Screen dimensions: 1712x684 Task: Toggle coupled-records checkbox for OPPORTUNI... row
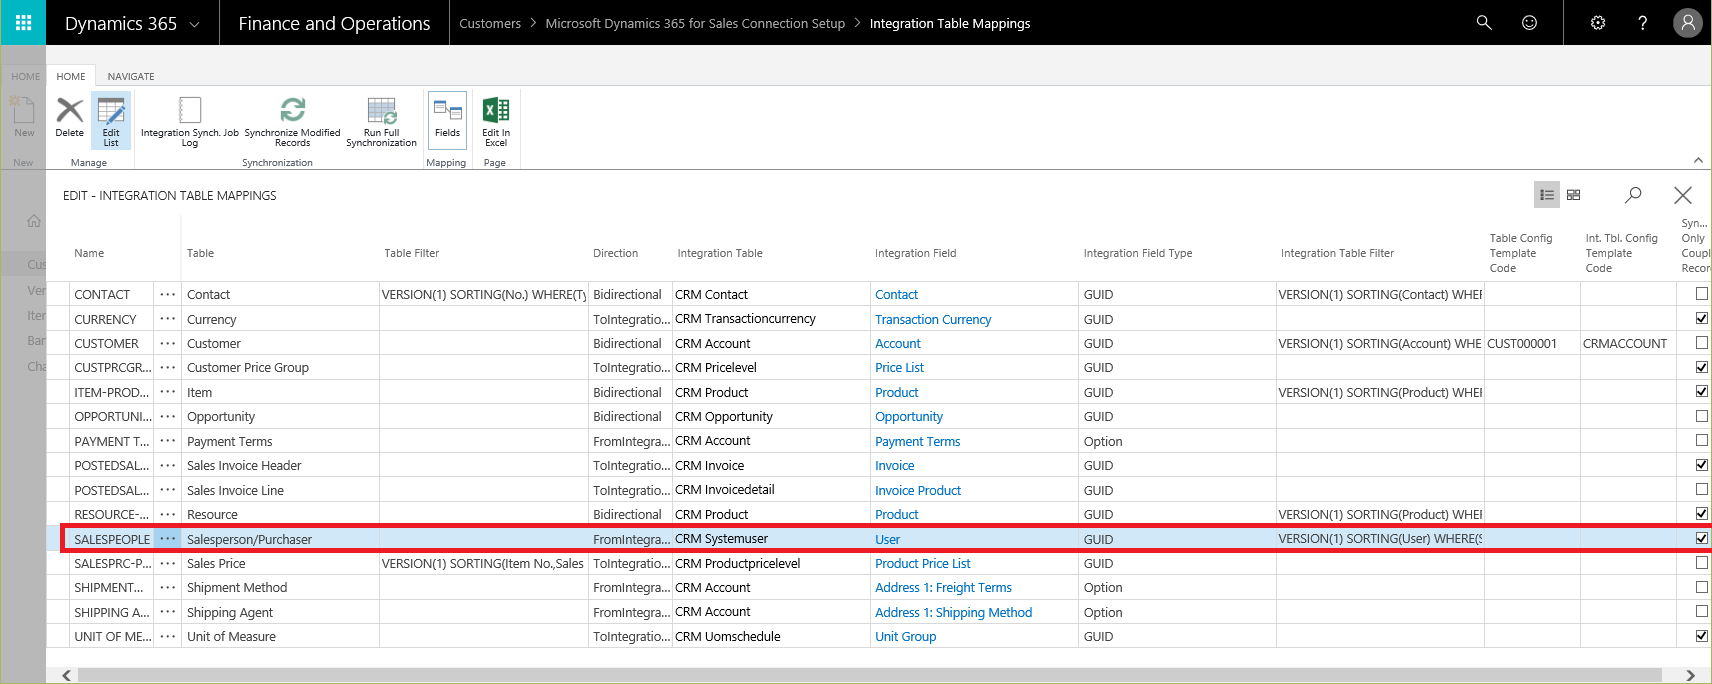pyautogui.click(x=1701, y=416)
